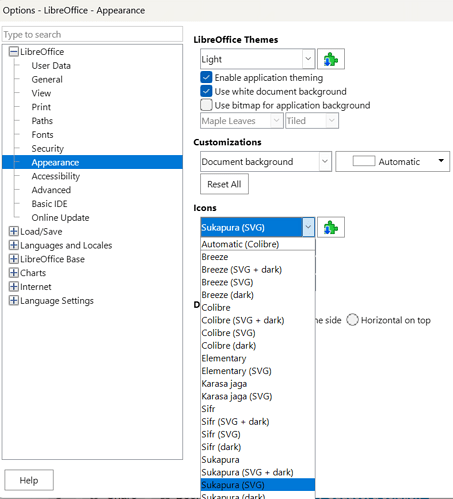Viewport: 453px width, 499px height.
Task: Click the themes extension puzzle icon
Action: coord(331,59)
